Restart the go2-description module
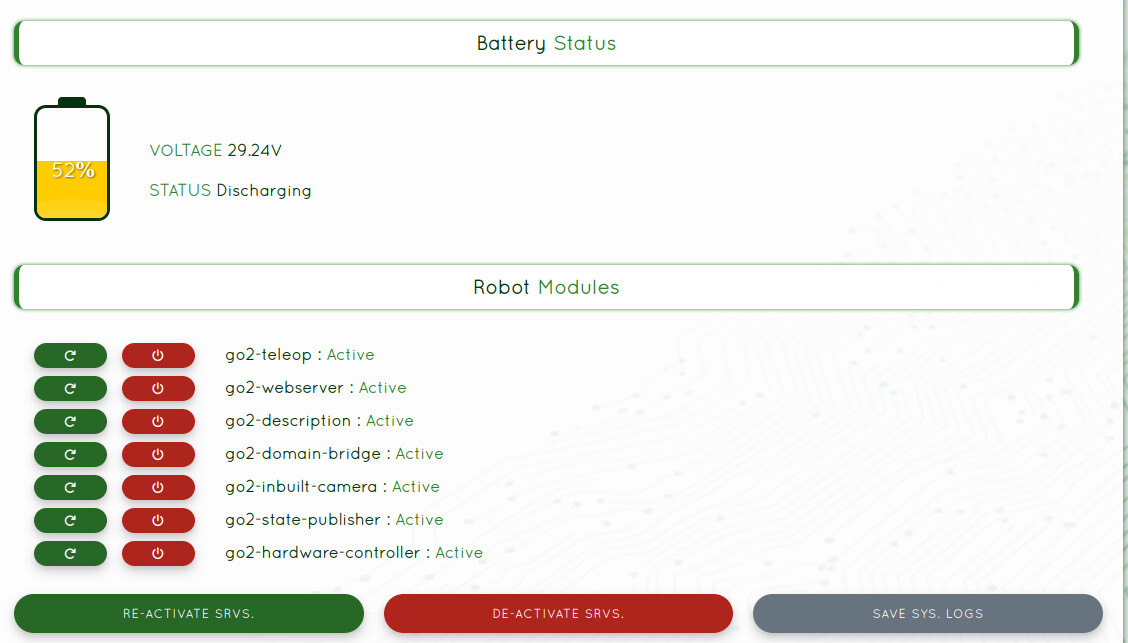The width and height of the screenshot is (1128, 643). (x=70, y=421)
